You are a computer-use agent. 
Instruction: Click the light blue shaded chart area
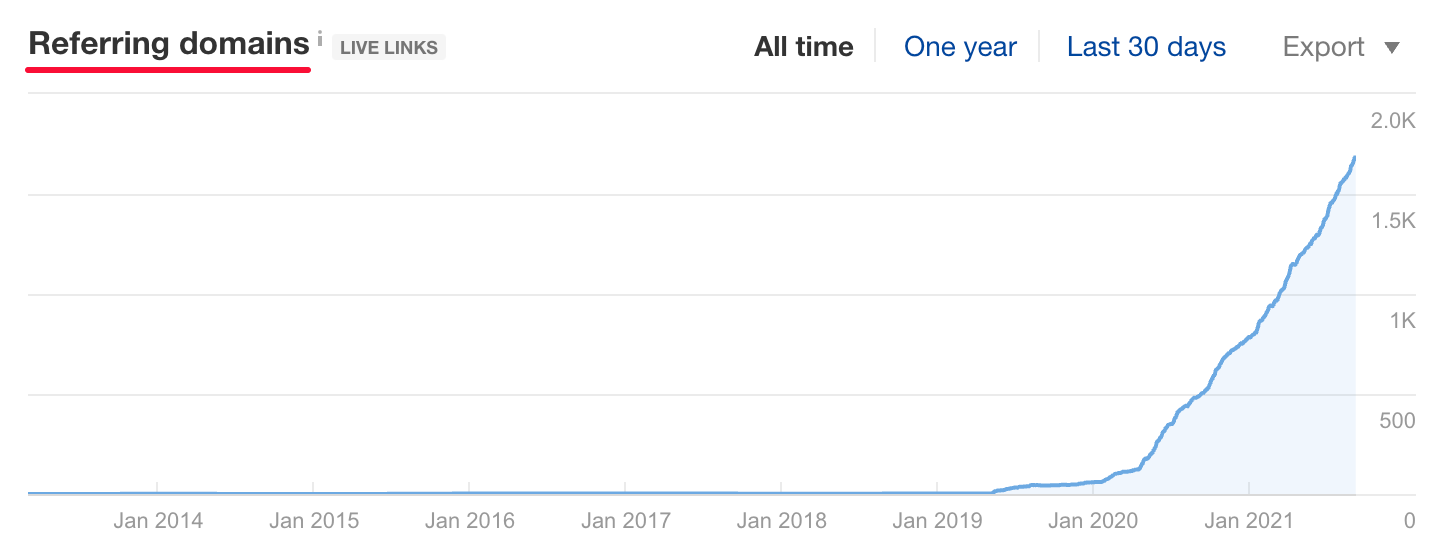click(1290, 420)
